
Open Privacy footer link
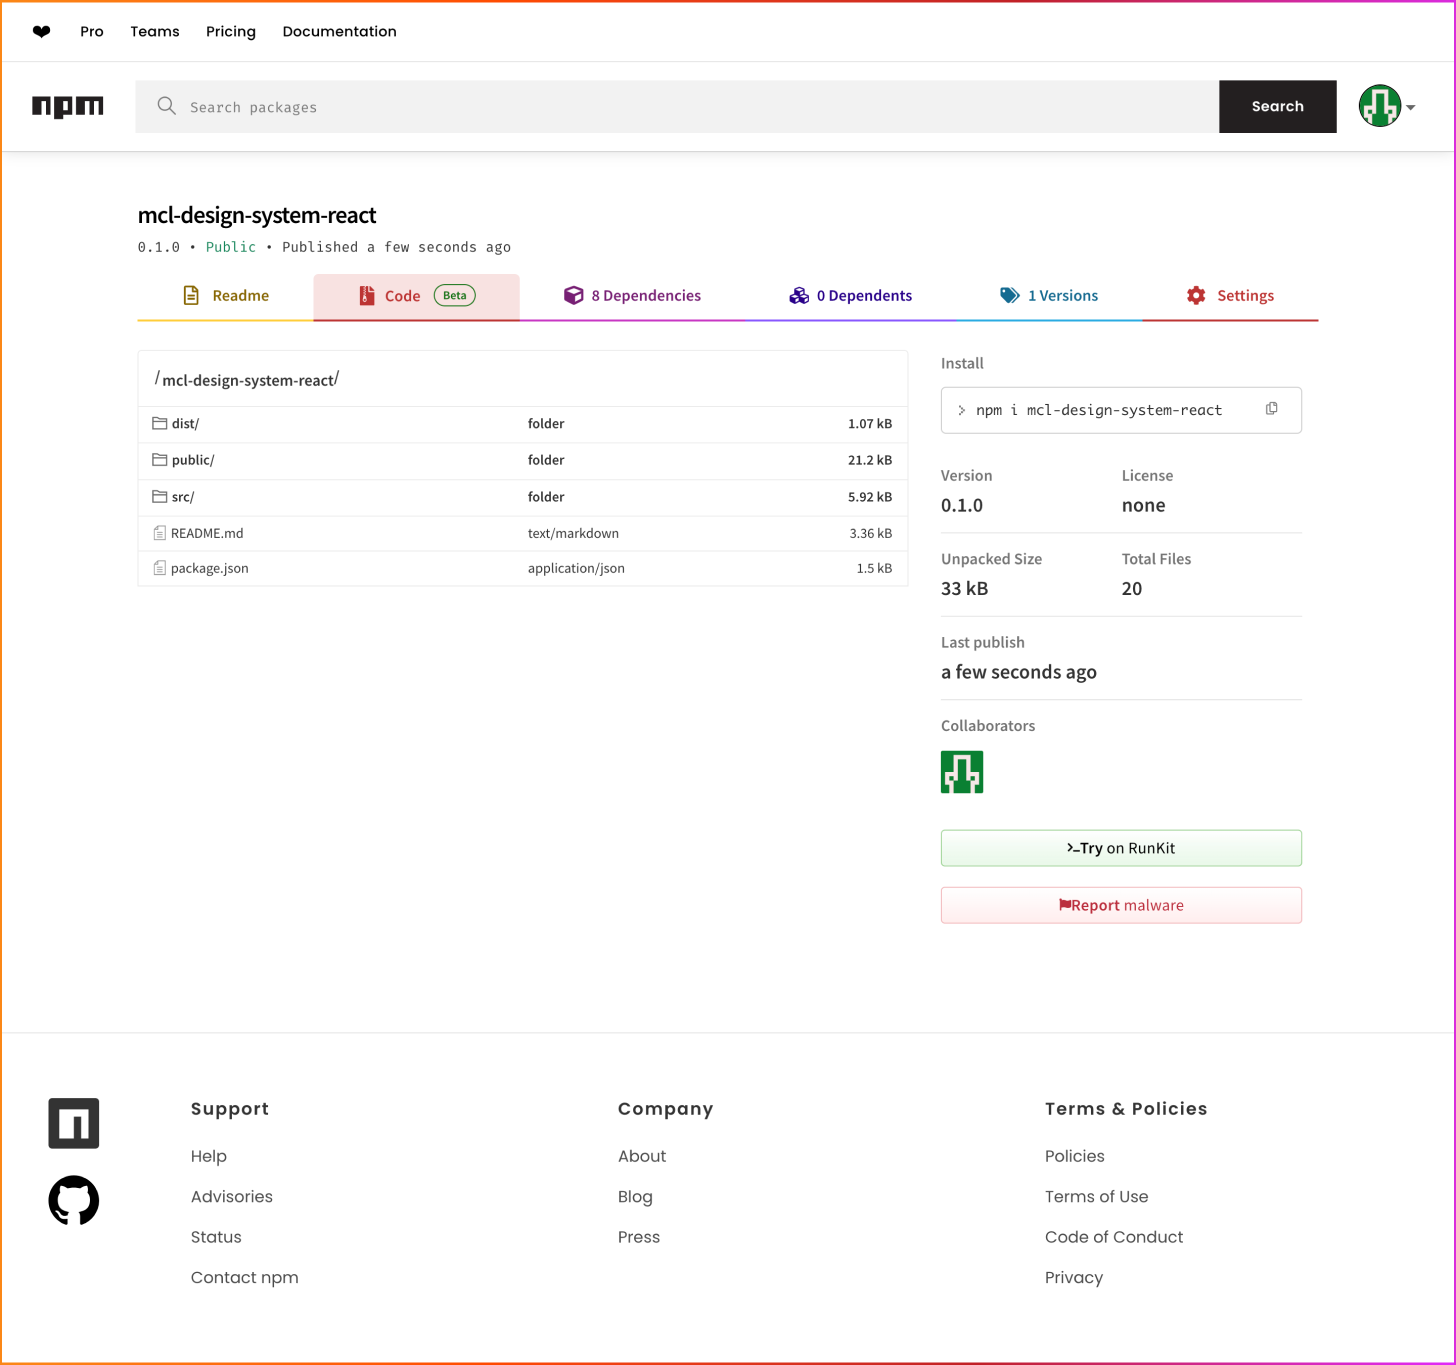(1074, 1277)
